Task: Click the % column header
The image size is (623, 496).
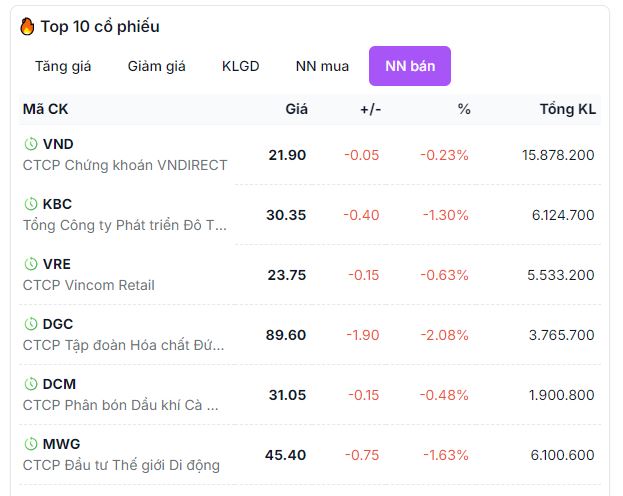Action: pos(464,109)
